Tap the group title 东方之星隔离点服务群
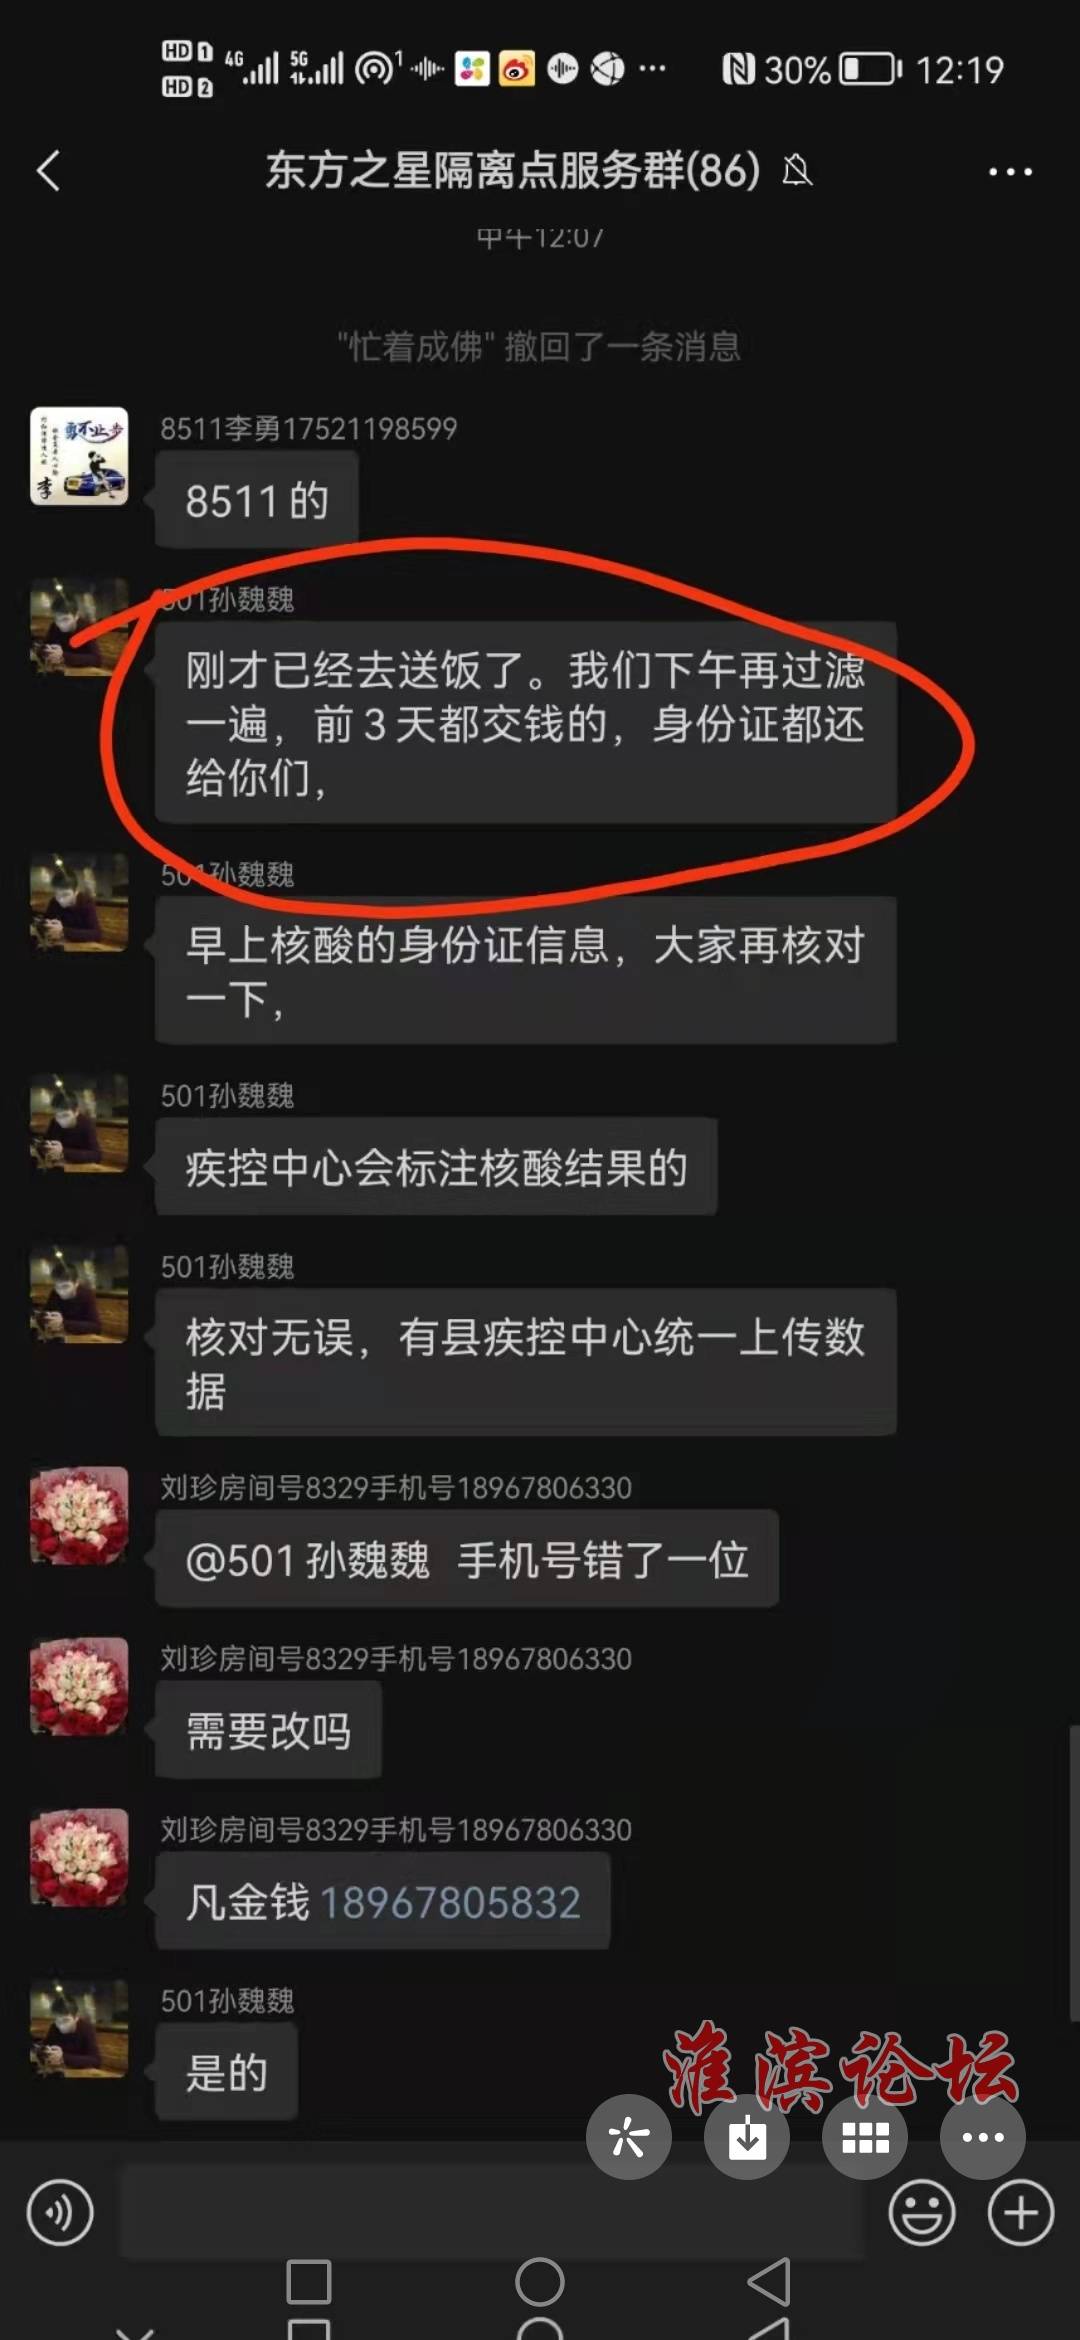Image resolution: width=1080 pixels, height=2340 pixels. [x=512, y=170]
